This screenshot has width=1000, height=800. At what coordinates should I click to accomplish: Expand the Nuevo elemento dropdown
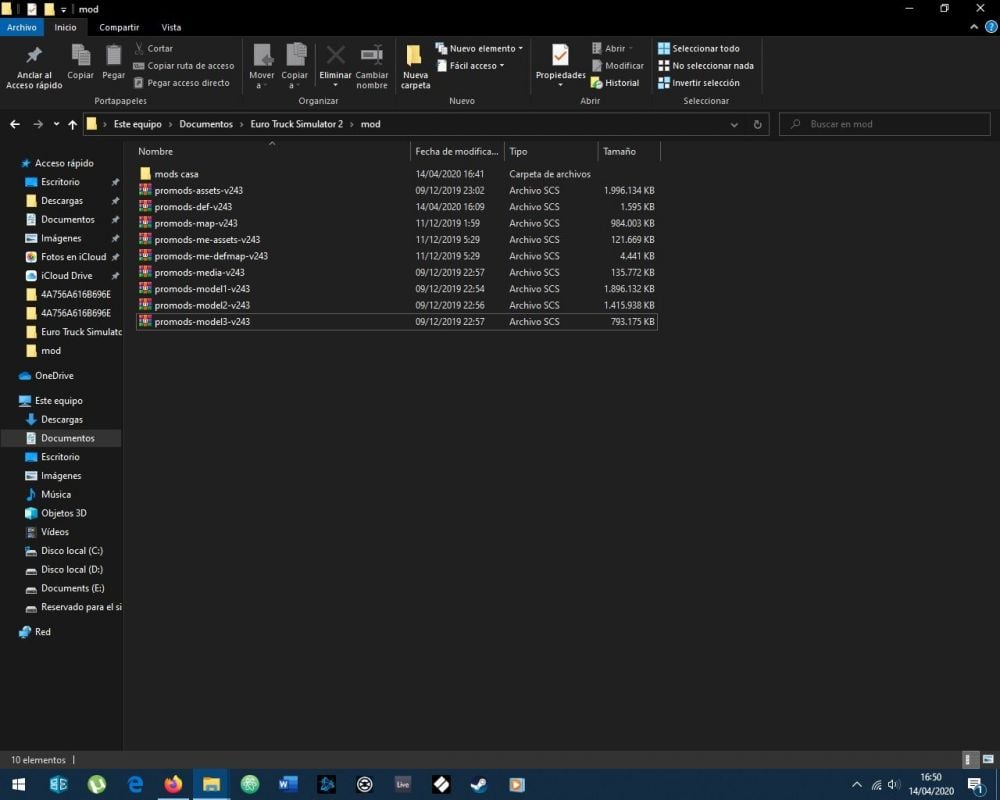(x=479, y=48)
